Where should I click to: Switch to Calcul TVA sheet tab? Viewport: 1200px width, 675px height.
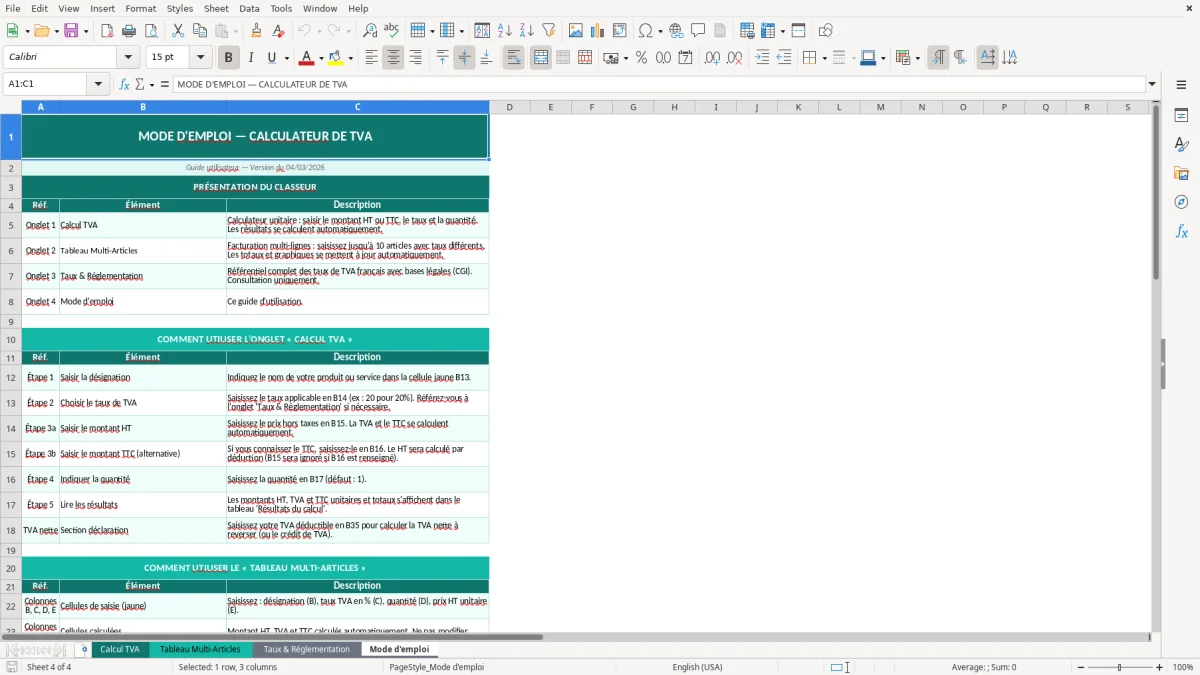120,649
